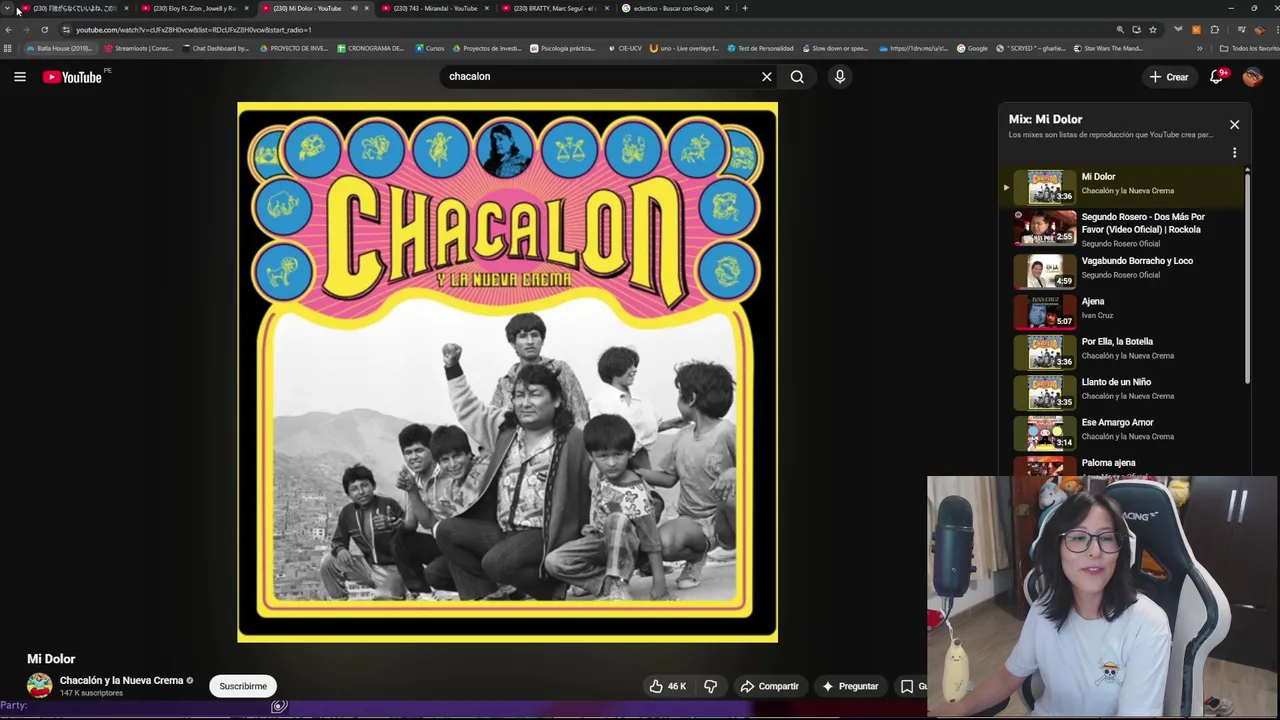Open the Streamloots bookmark
1280x720 pixels.
138,48
